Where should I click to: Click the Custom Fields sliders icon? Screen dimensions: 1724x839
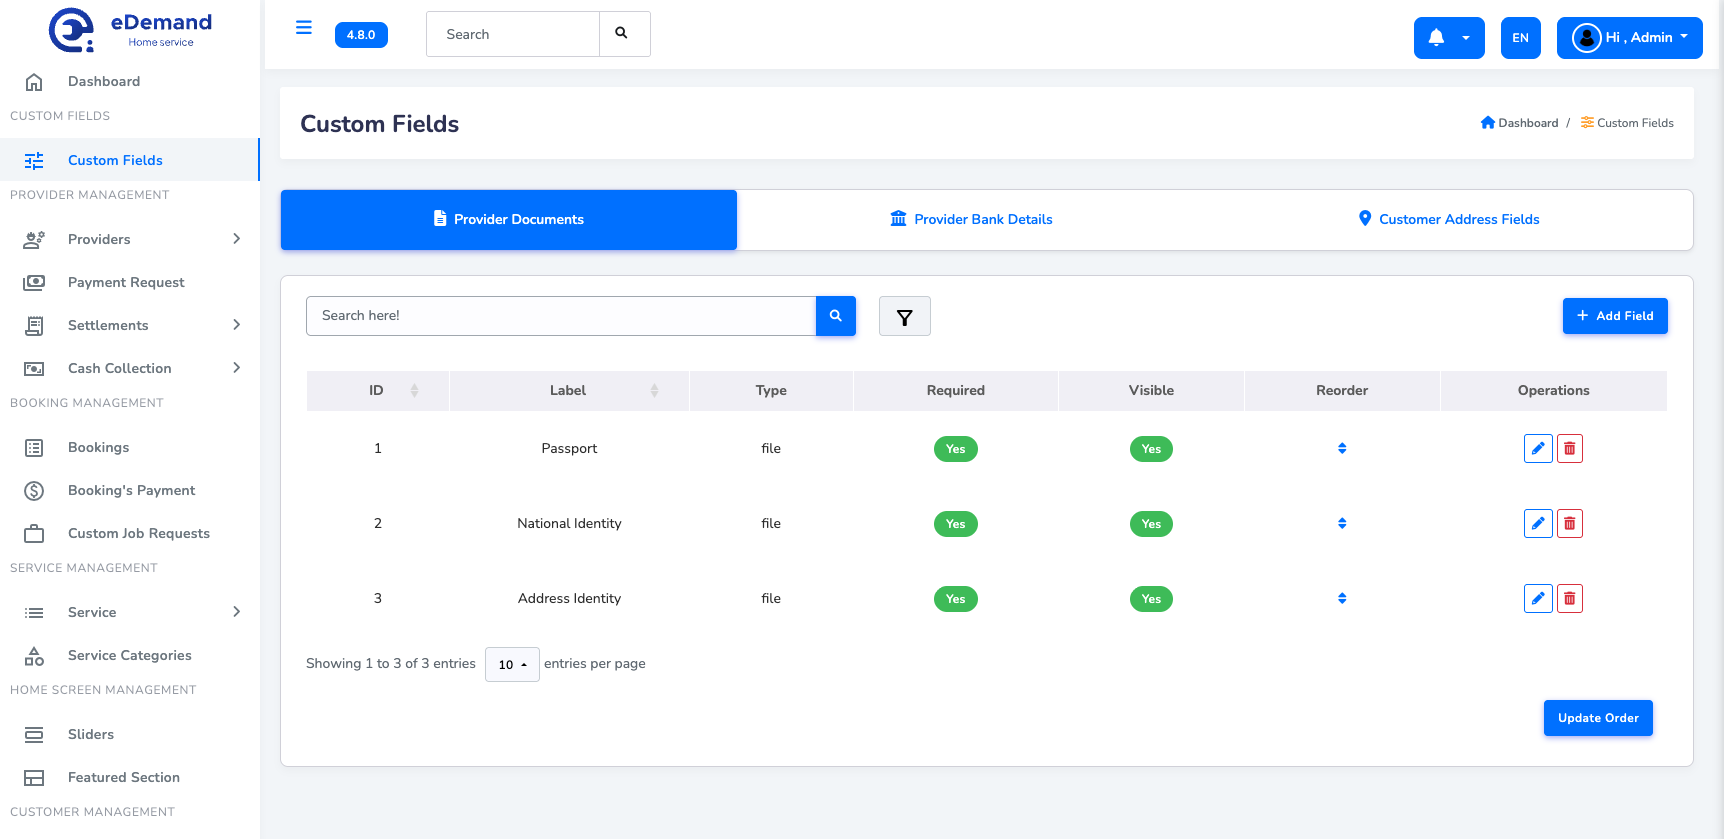pyautogui.click(x=34, y=160)
